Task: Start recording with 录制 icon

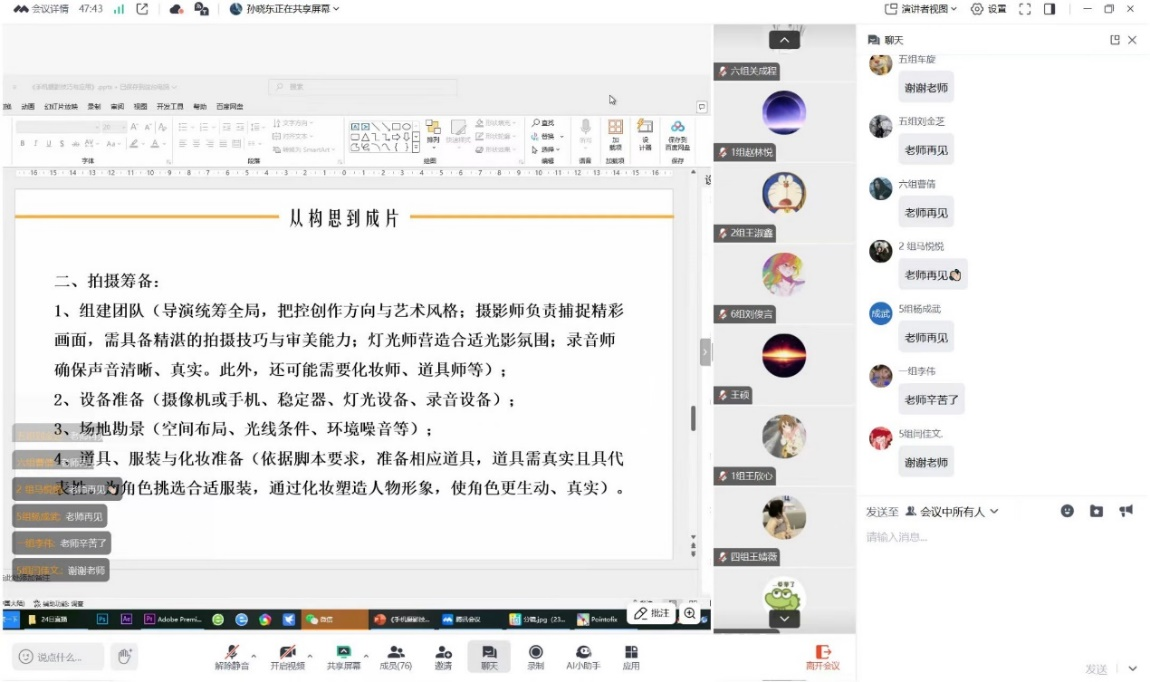Action: [535, 655]
